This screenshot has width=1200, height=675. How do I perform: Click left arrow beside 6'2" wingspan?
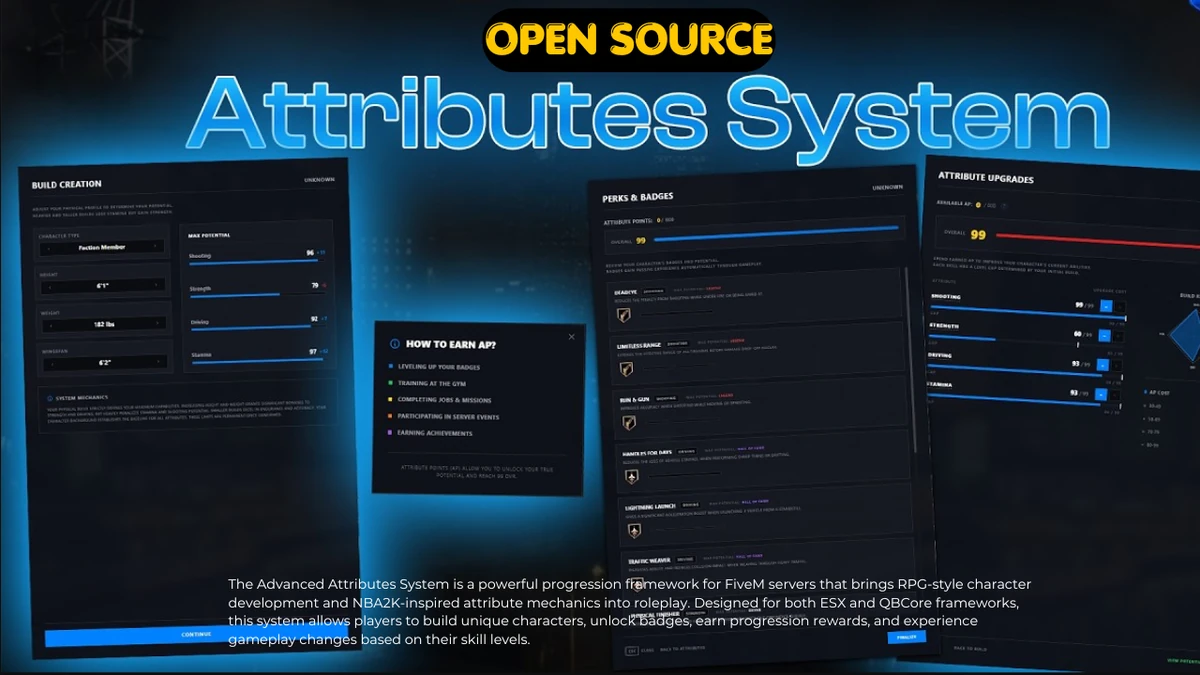click(x=52, y=364)
